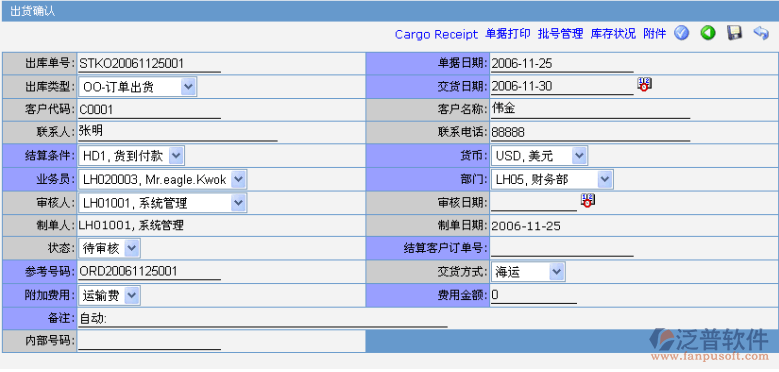Open the 交货方式 海运 dropdown
The height and width of the screenshot is (372, 779).
pos(529,272)
